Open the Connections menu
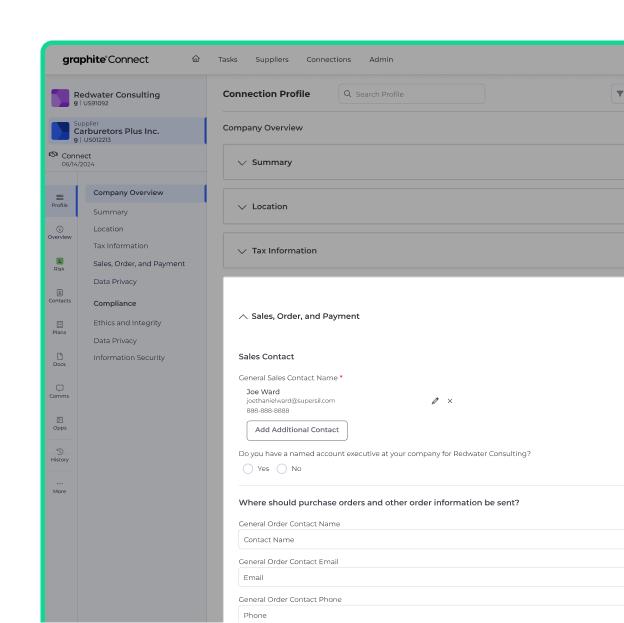Screen dimensions: 624x623 click(x=329, y=59)
